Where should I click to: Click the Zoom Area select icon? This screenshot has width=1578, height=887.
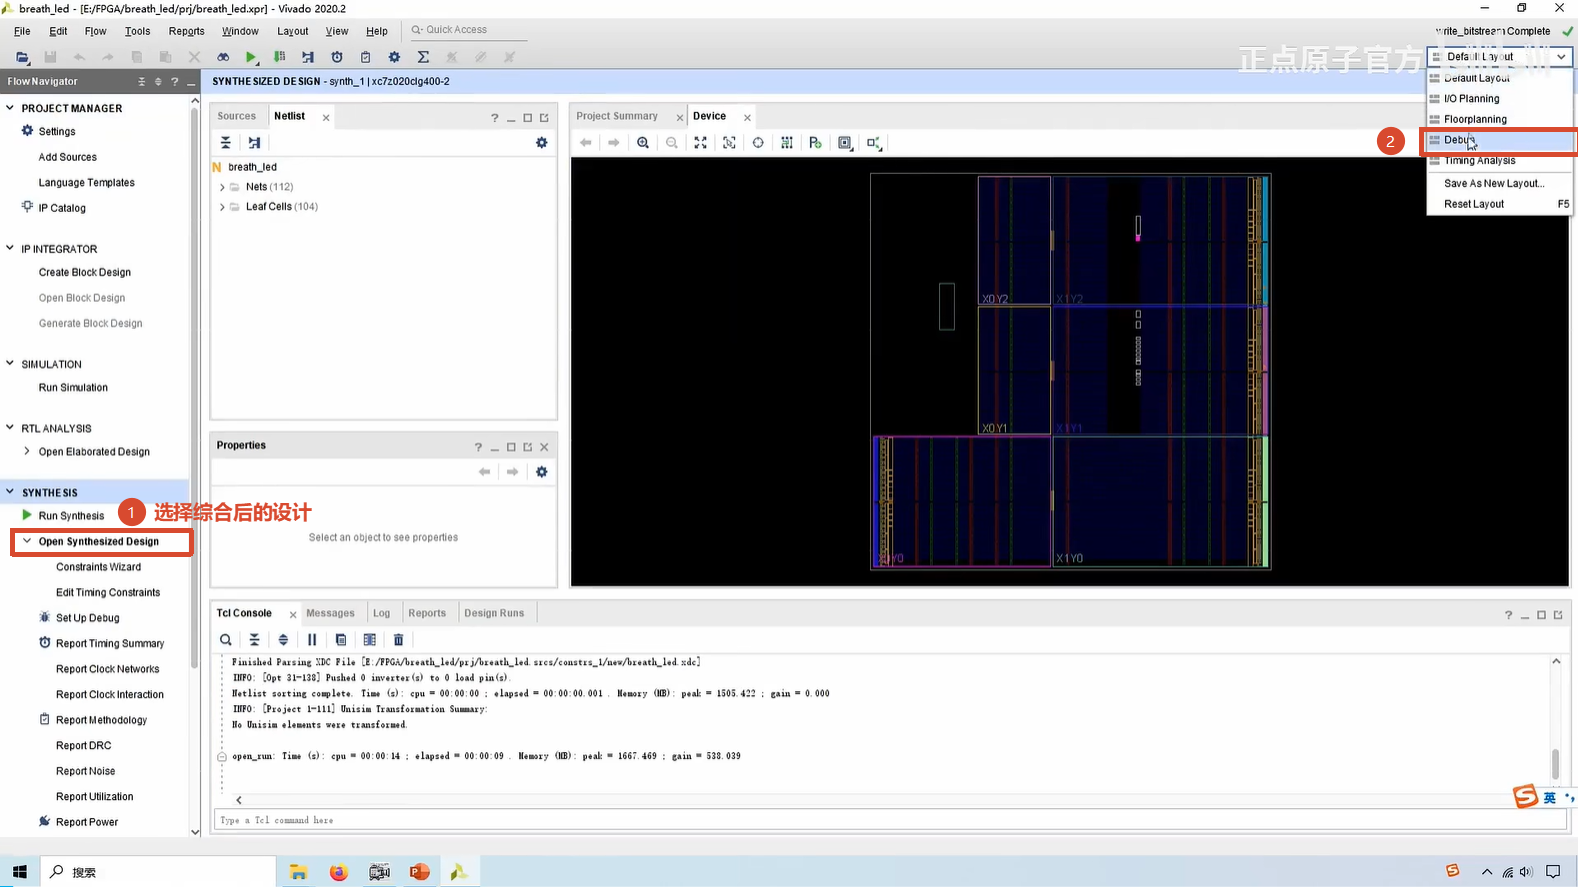[729, 143]
